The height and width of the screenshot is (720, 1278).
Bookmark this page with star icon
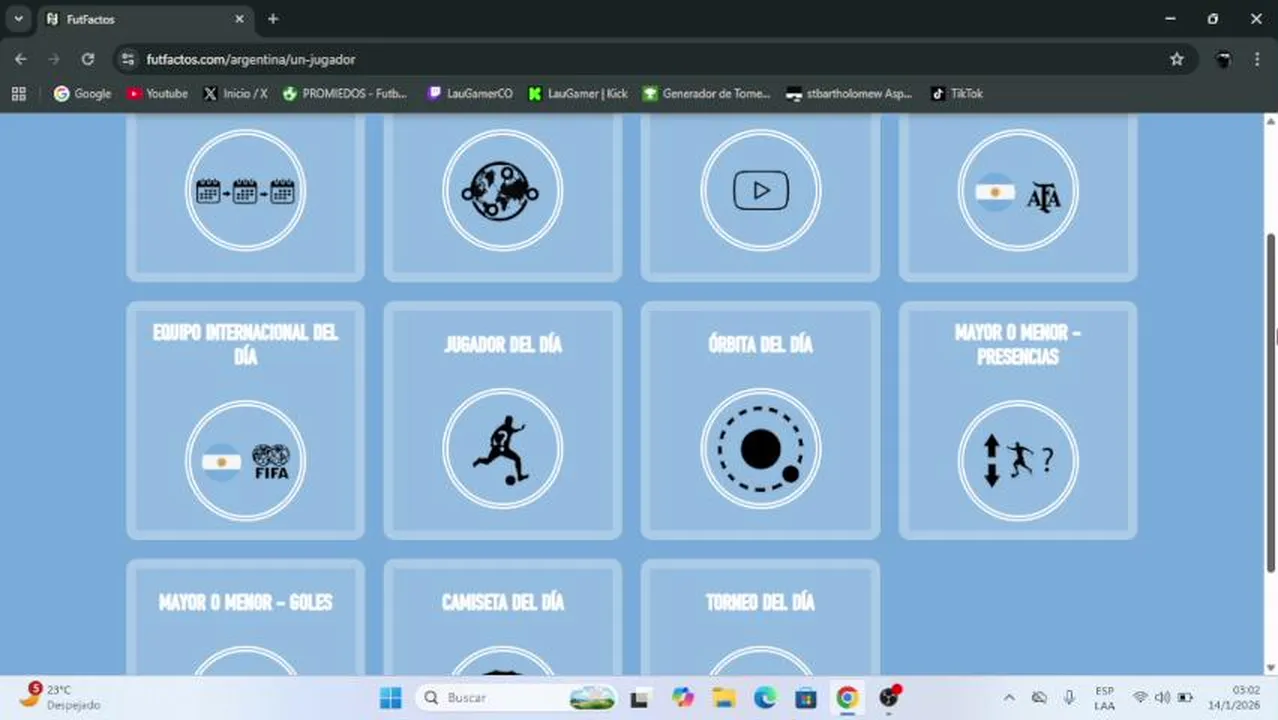click(1177, 59)
